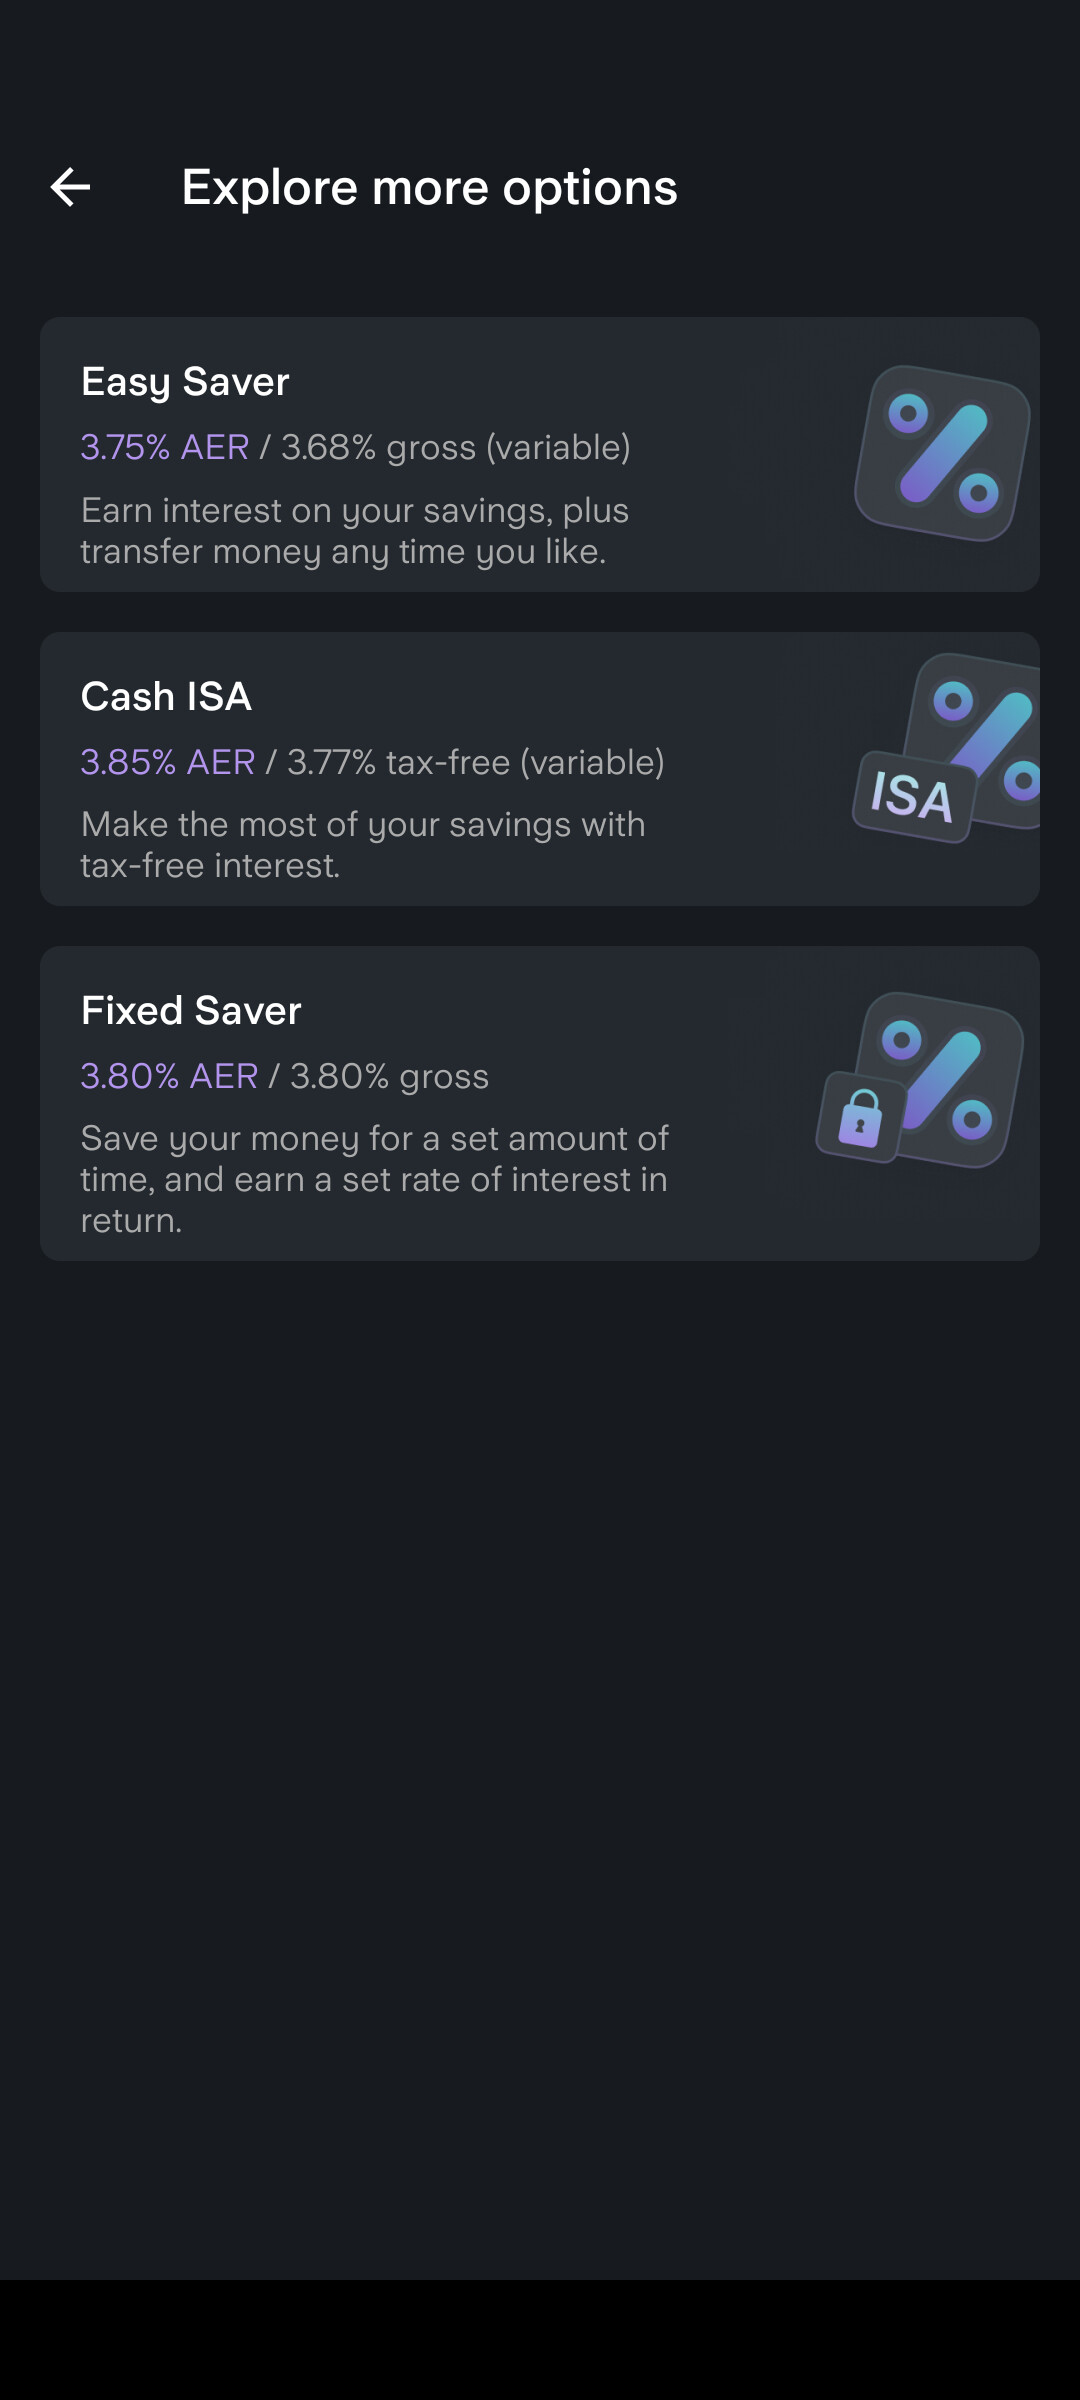
Task: Click the ISA label badge graphic
Action: coord(912,797)
